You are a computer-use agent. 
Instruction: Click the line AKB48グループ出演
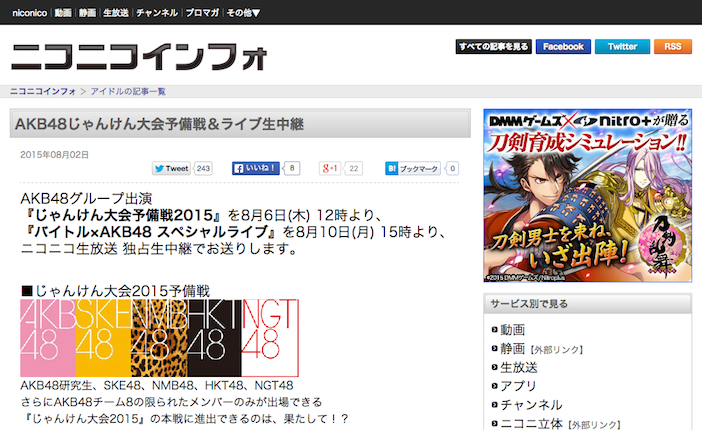coord(86,198)
